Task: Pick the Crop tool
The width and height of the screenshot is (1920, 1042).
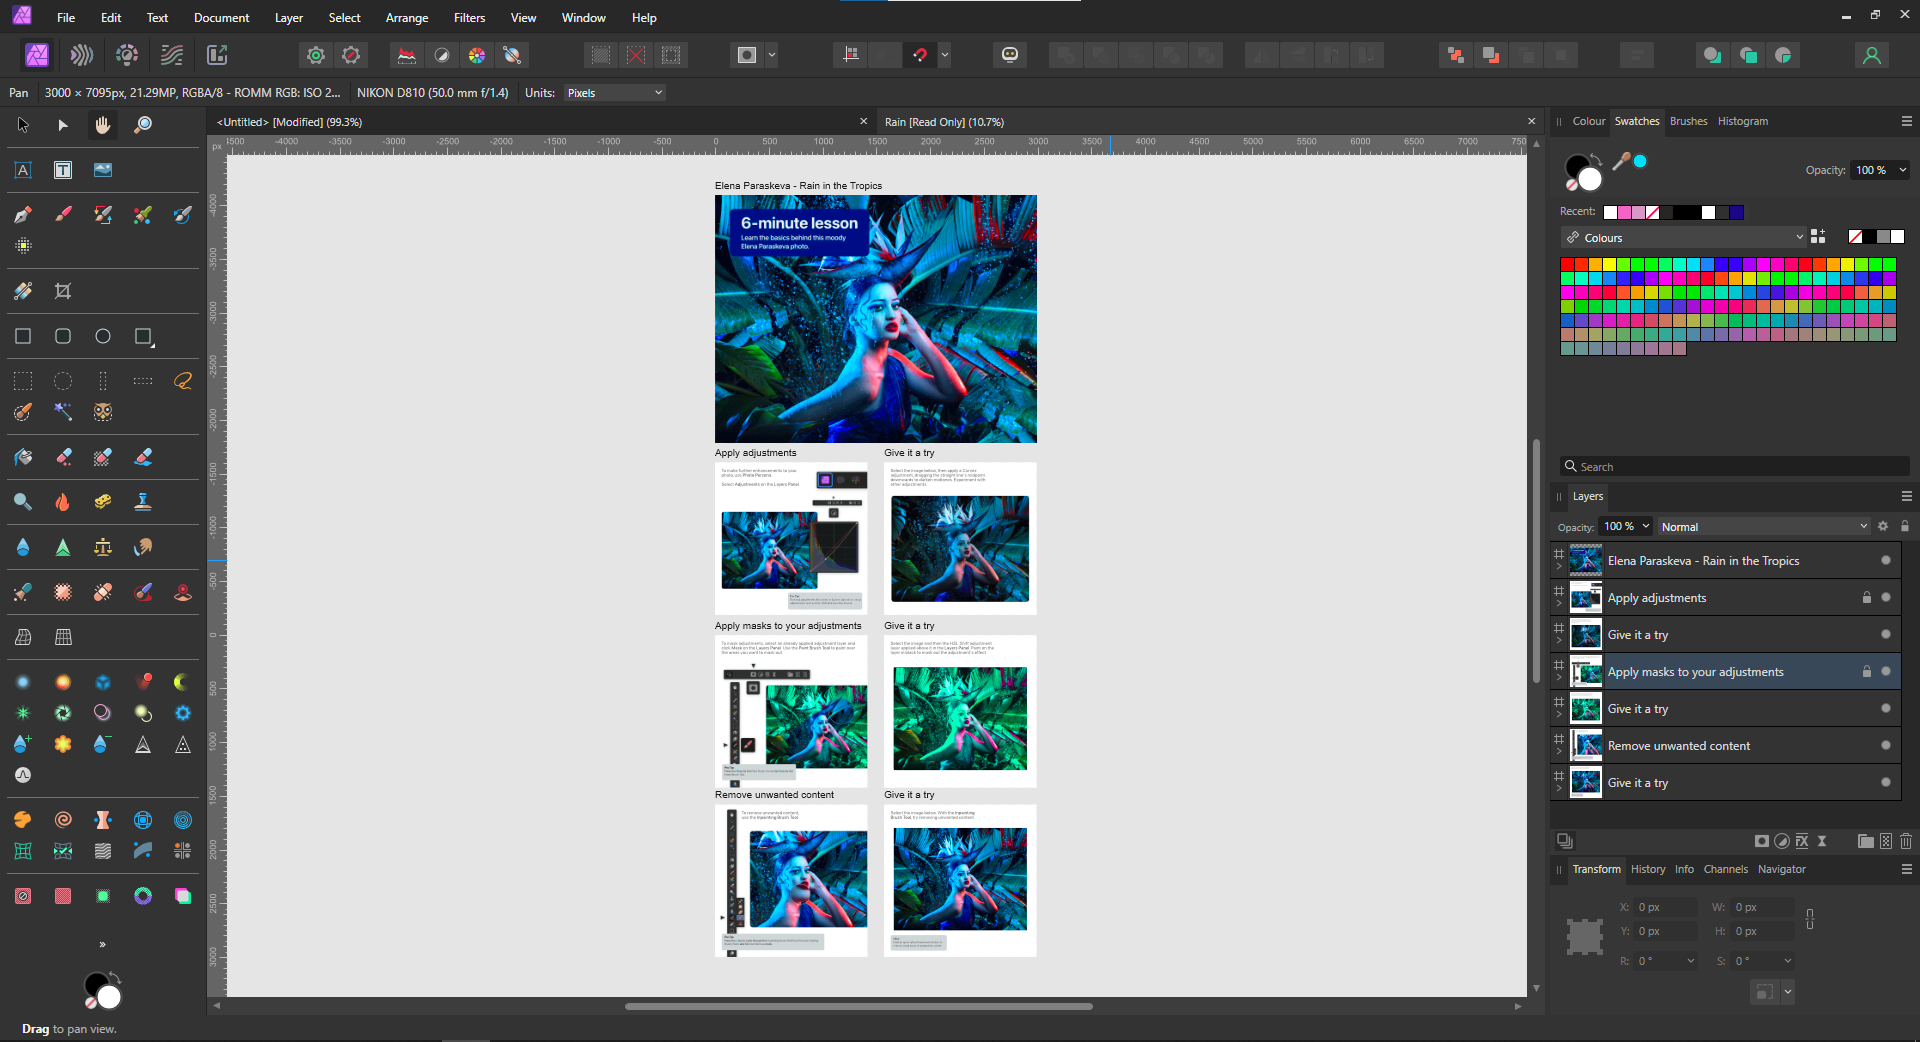Action: [x=63, y=291]
